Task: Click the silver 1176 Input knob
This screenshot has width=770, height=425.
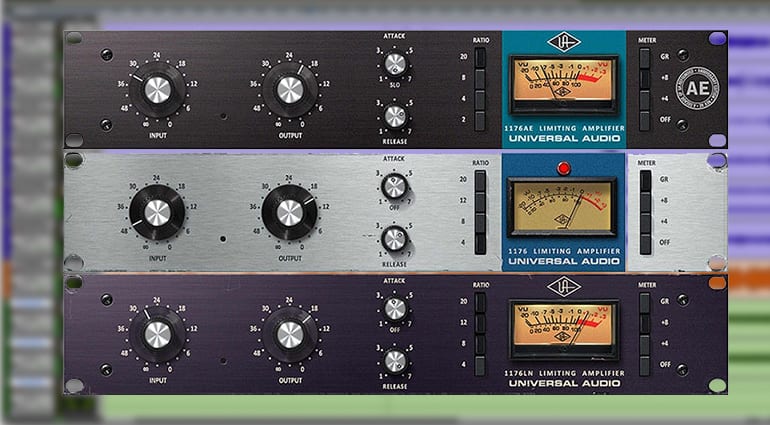Action: coord(158,212)
